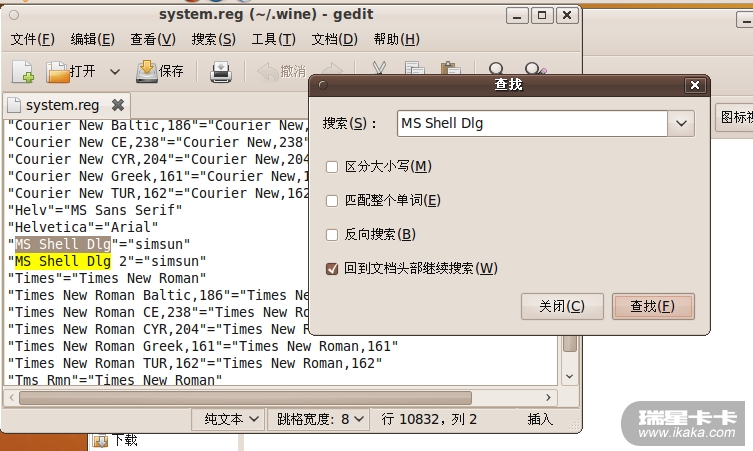The height and width of the screenshot is (451, 753).
Task: Open the 帮助(H) menu
Action: pyautogui.click(x=396, y=39)
